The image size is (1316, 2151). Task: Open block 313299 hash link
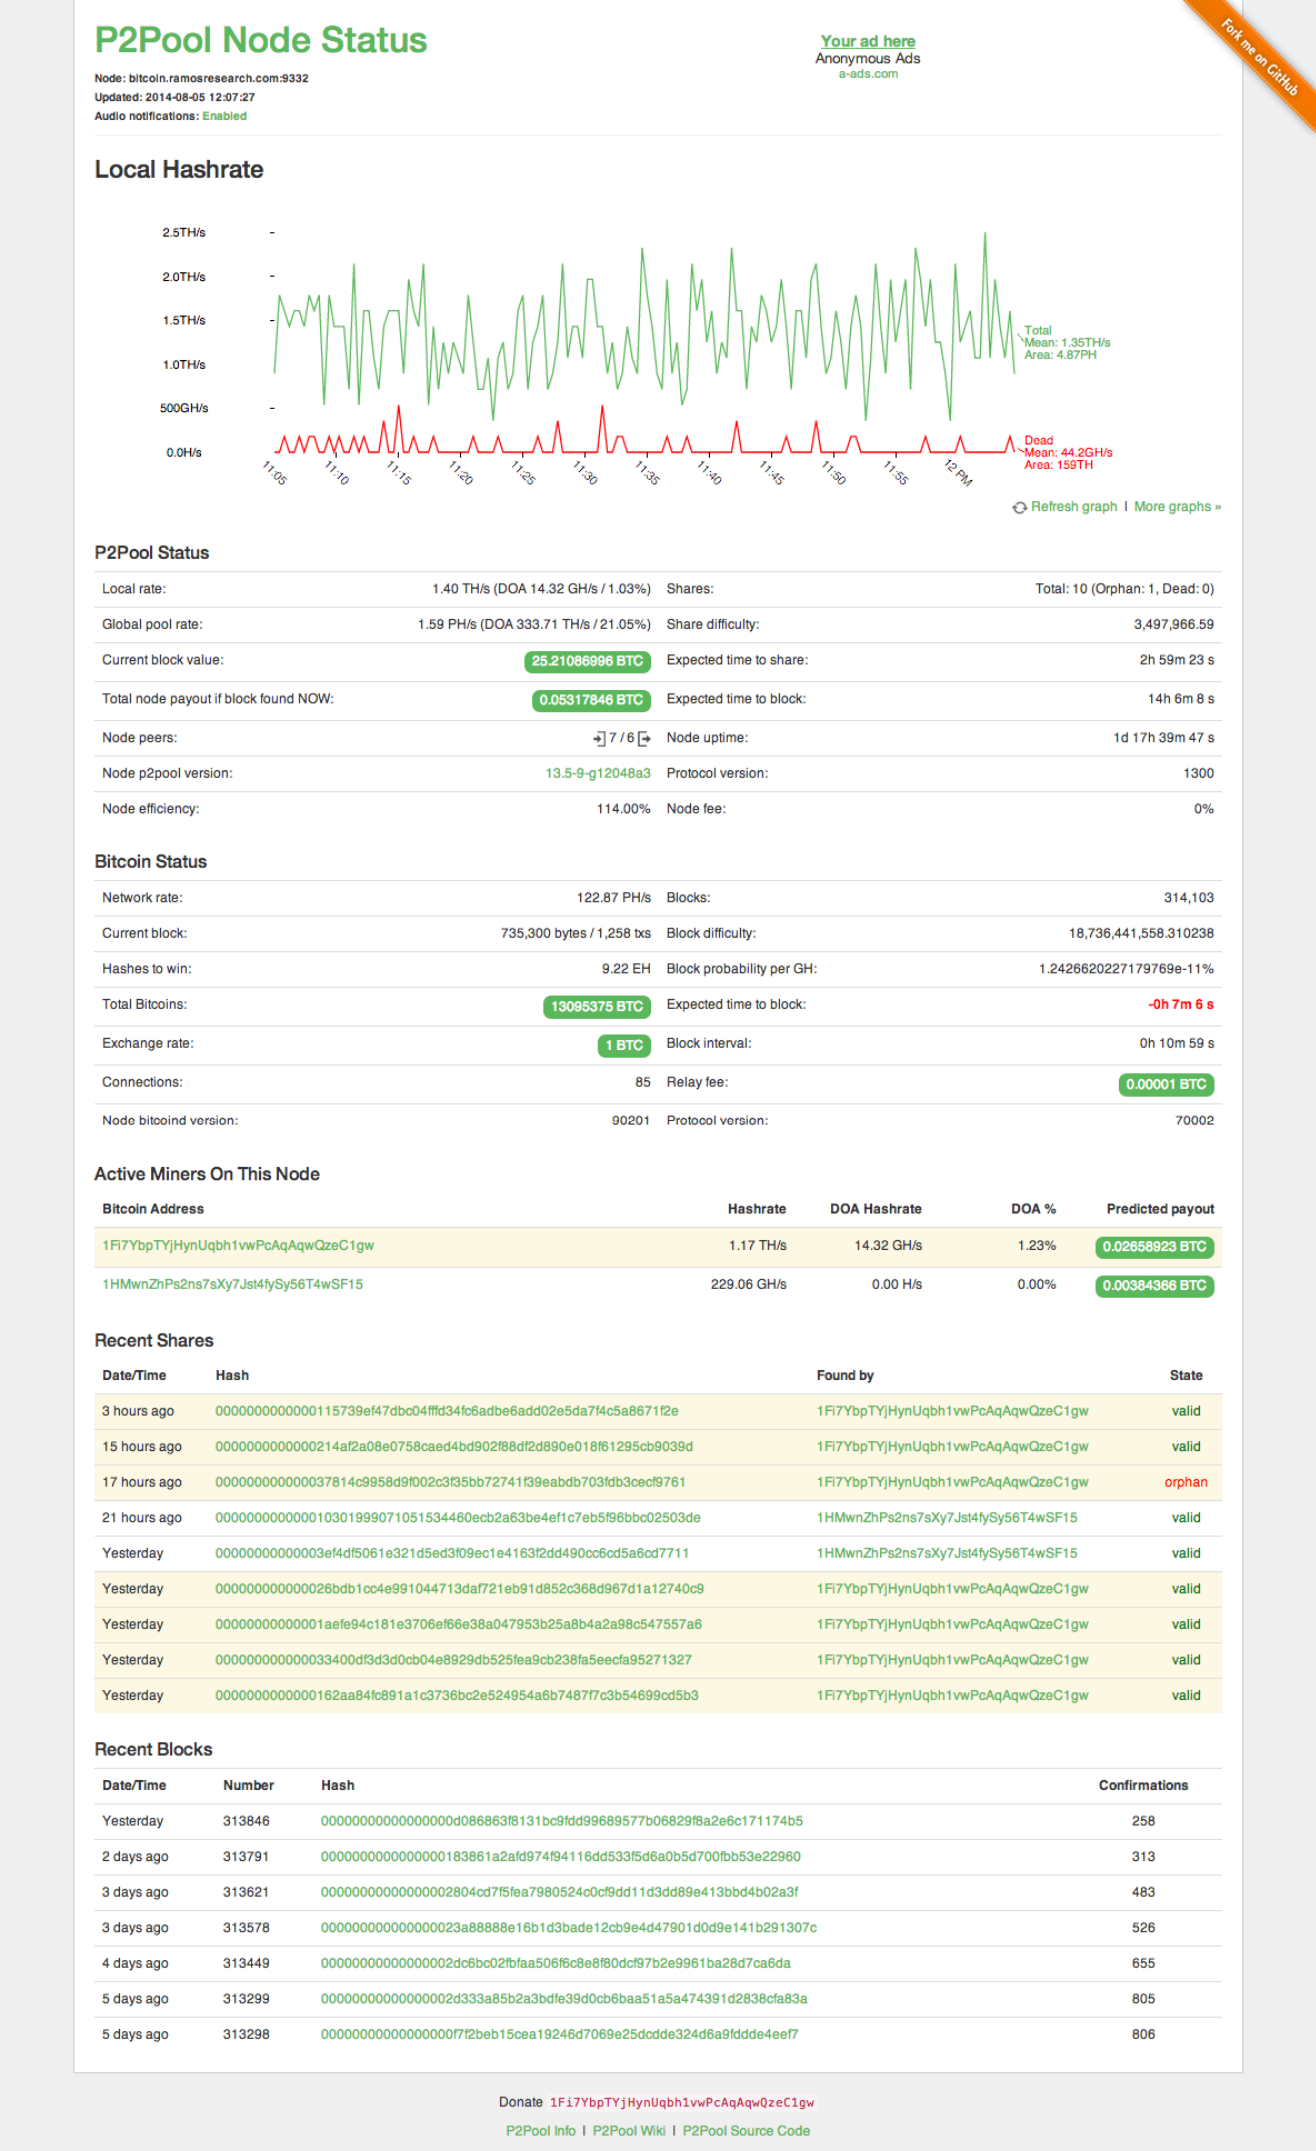564,1999
